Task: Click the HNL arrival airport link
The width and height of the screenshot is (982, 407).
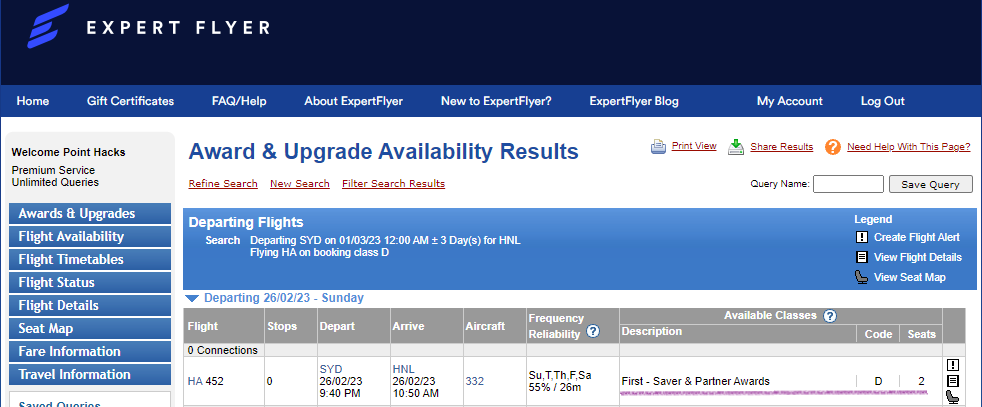Action: [x=403, y=369]
